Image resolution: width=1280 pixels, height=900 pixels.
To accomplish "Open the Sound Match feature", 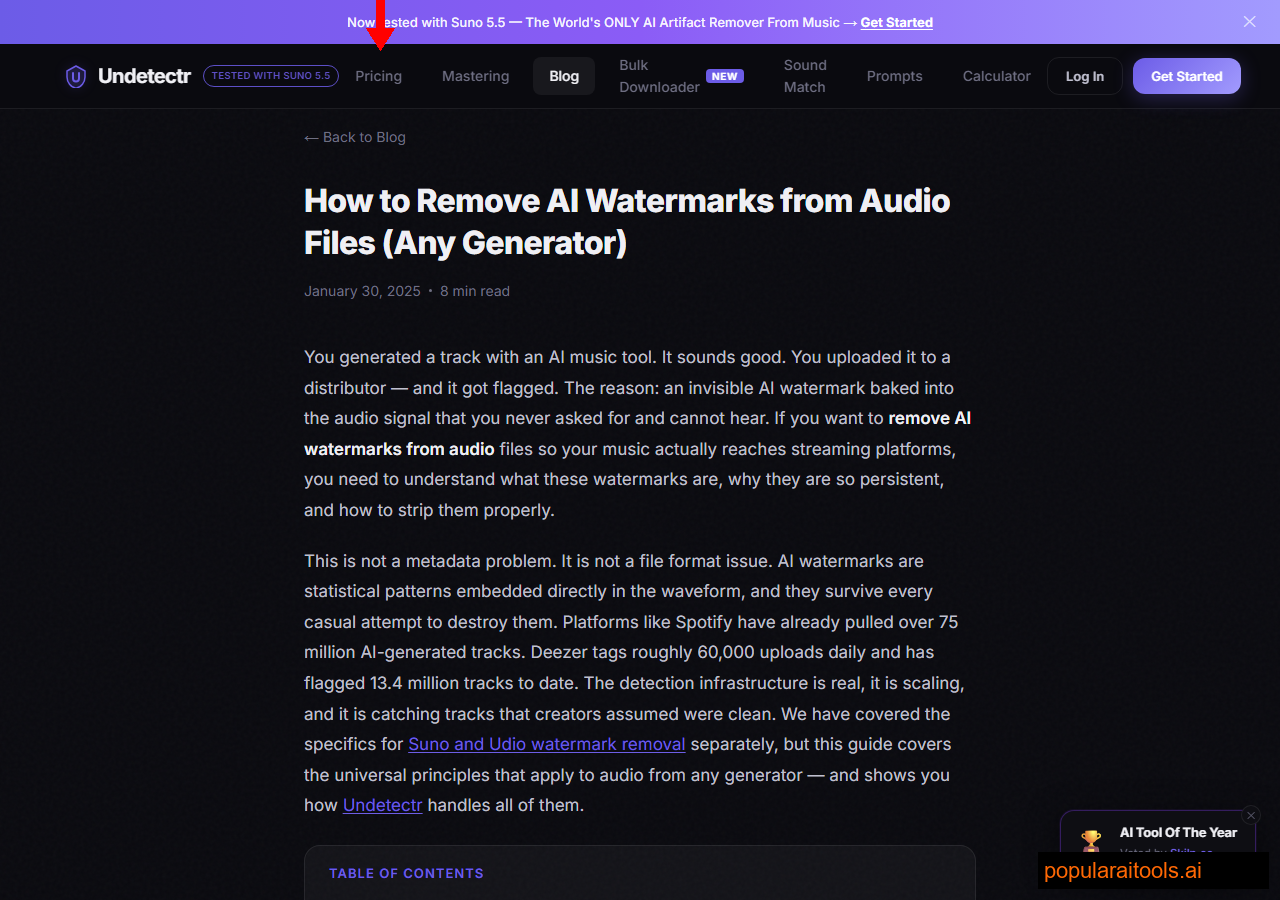I will pyautogui.click(x=804, y=76).
